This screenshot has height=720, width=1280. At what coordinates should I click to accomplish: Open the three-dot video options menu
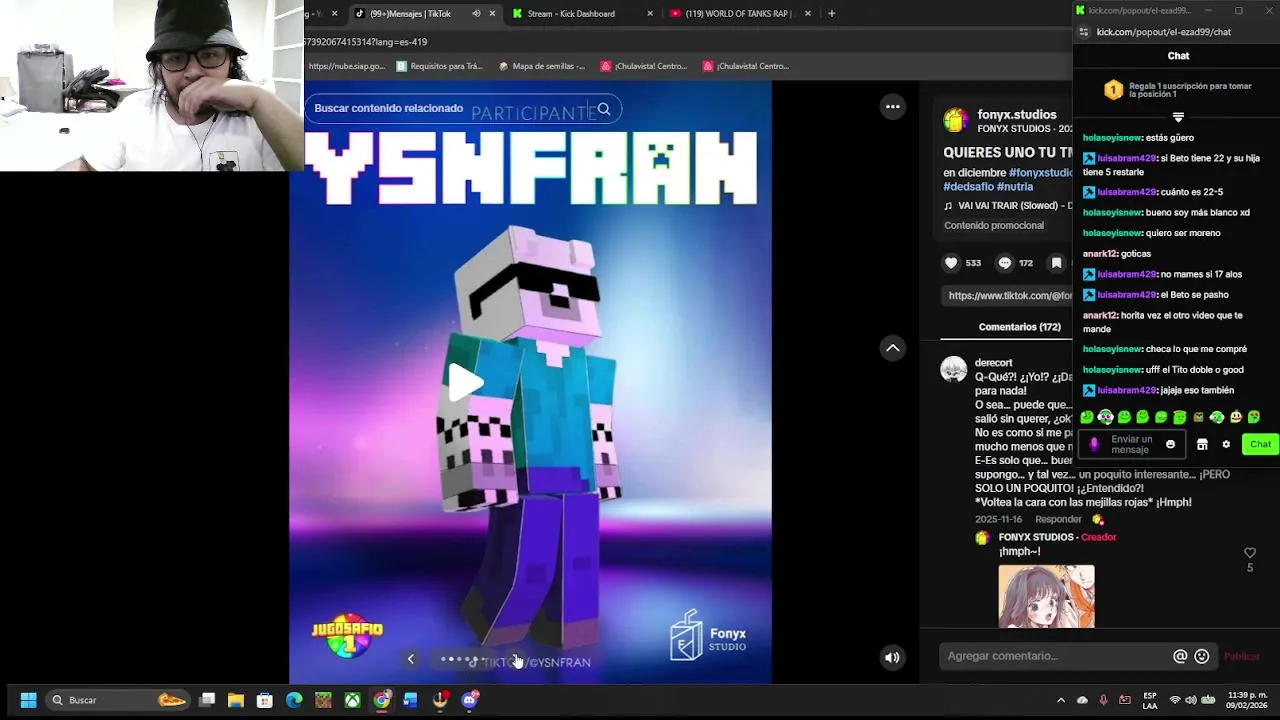tap(893, 107)
